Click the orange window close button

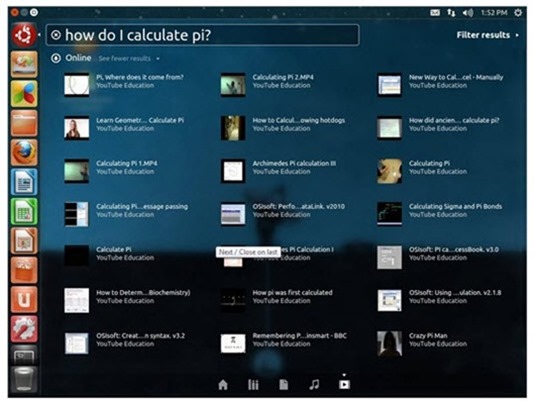[14, 13]
